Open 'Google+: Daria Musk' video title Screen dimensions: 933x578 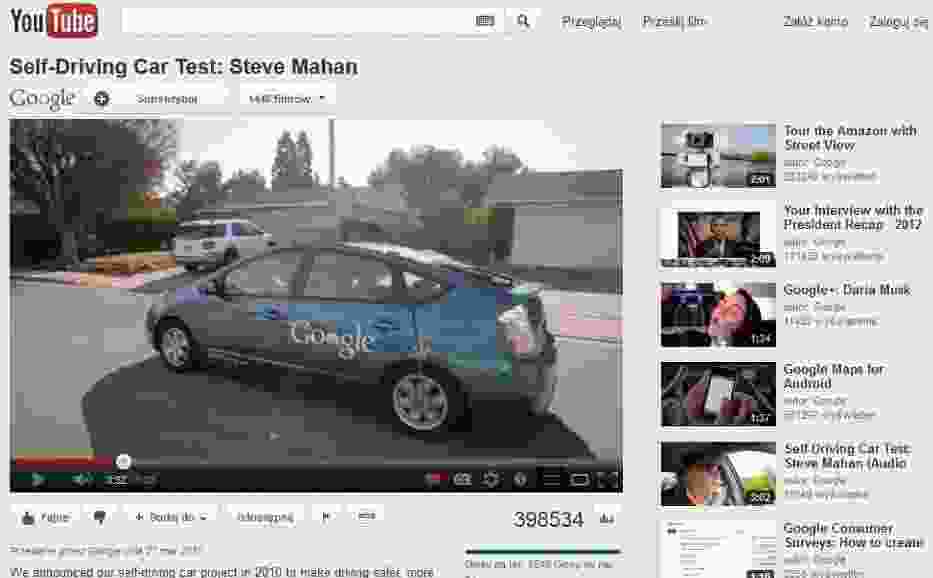pyautogui.click(x=847, y=290)
